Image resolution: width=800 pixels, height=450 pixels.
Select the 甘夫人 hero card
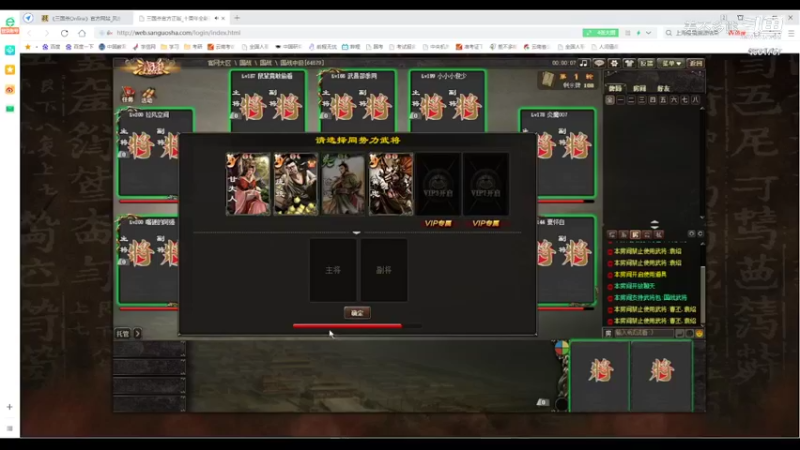coord(248,184)
